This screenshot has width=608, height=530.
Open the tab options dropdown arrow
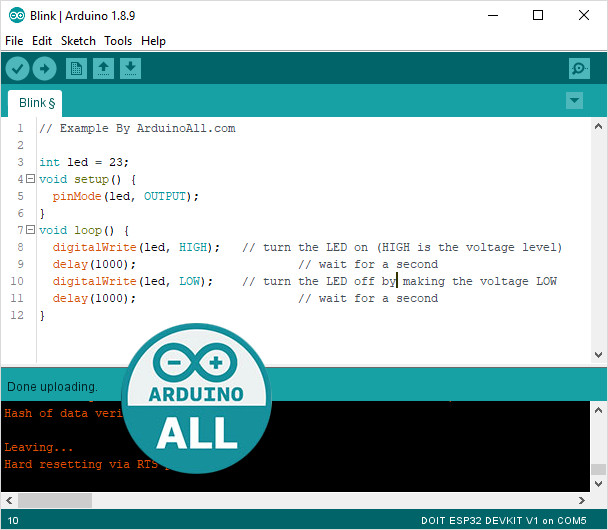(574, 101)
